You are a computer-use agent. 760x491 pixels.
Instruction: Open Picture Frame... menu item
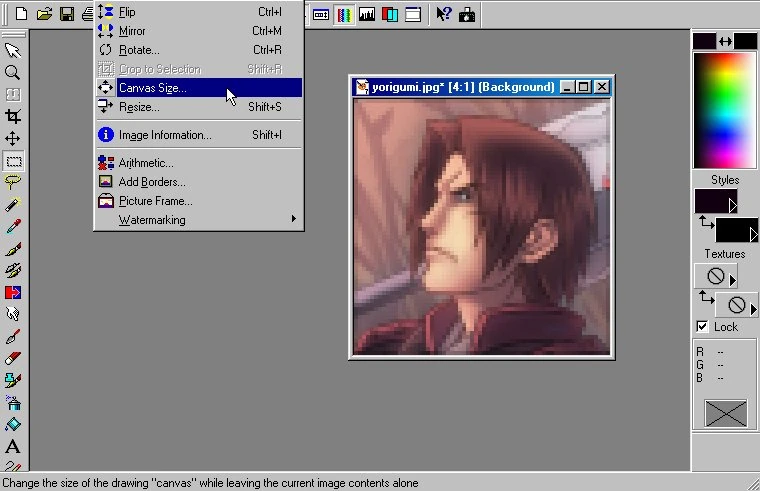coord(199,201)
